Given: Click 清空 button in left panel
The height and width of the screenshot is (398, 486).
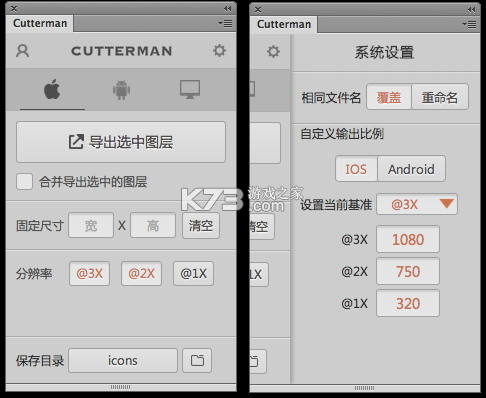Looking at the screenshot, I should pos(201,225).
